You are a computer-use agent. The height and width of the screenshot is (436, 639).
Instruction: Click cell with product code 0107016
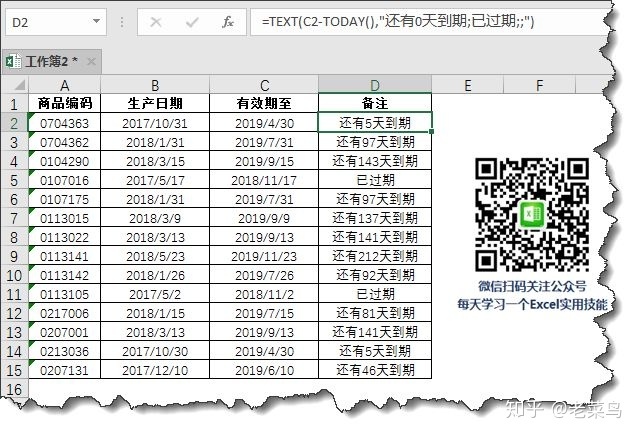coord(64,180)
